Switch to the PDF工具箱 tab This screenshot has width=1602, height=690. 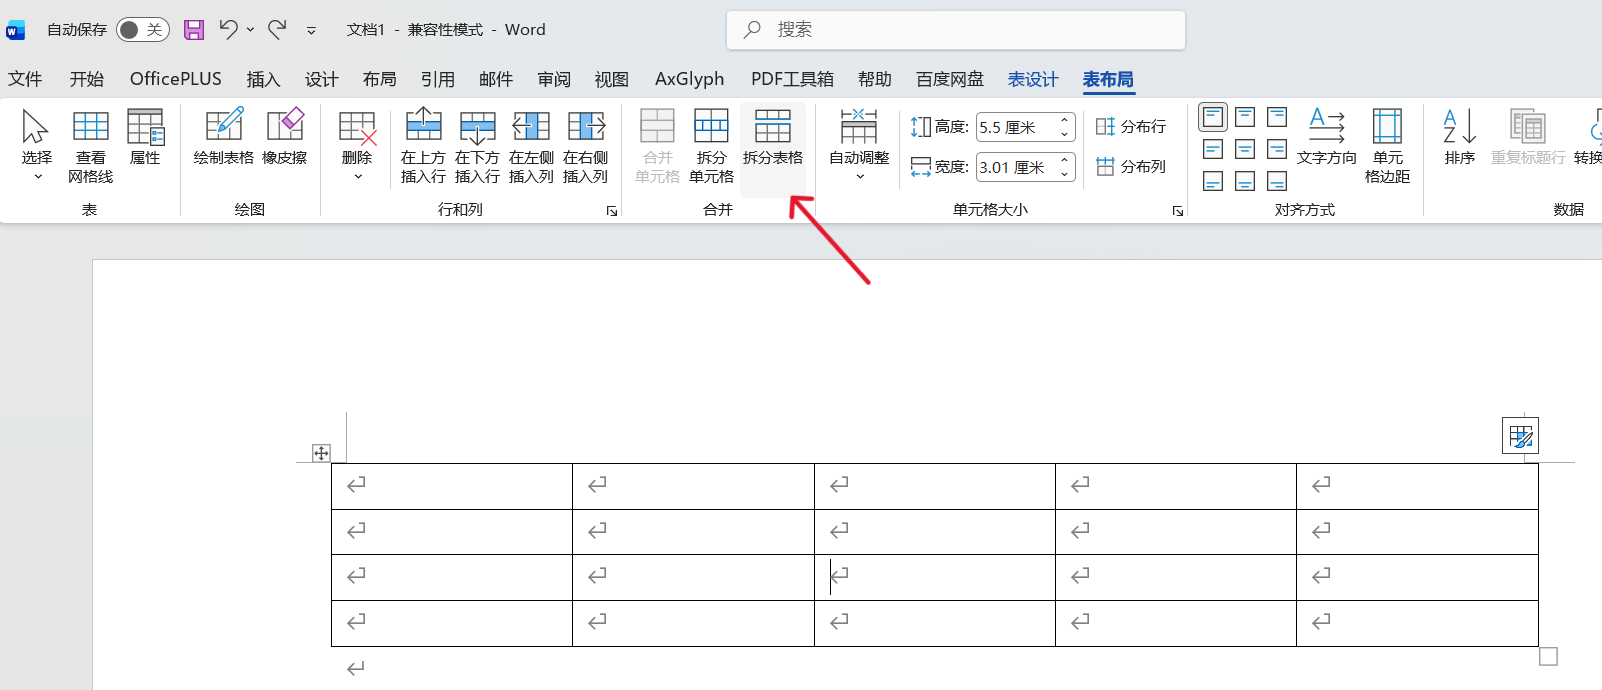point(792,79)
